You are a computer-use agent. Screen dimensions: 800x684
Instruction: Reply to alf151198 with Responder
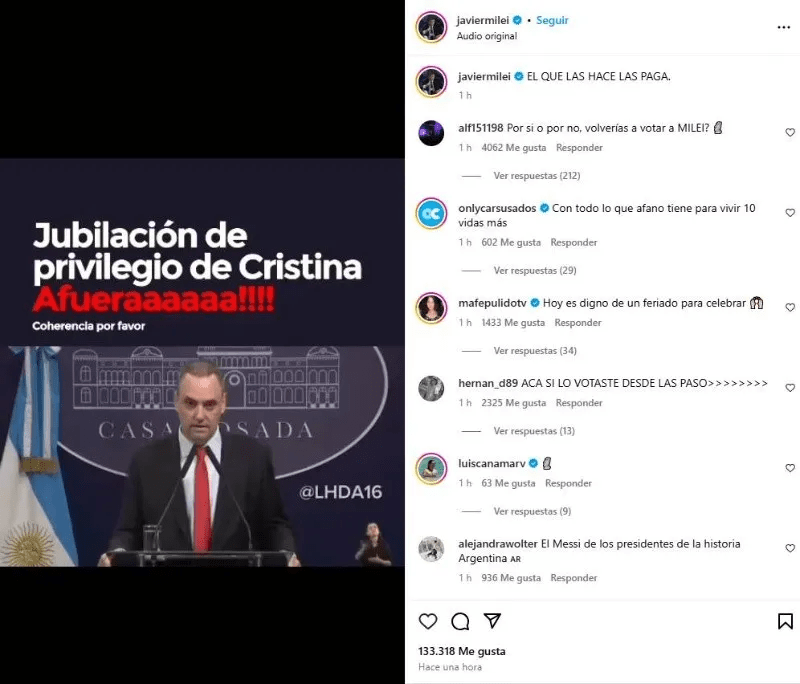[579, 147]
